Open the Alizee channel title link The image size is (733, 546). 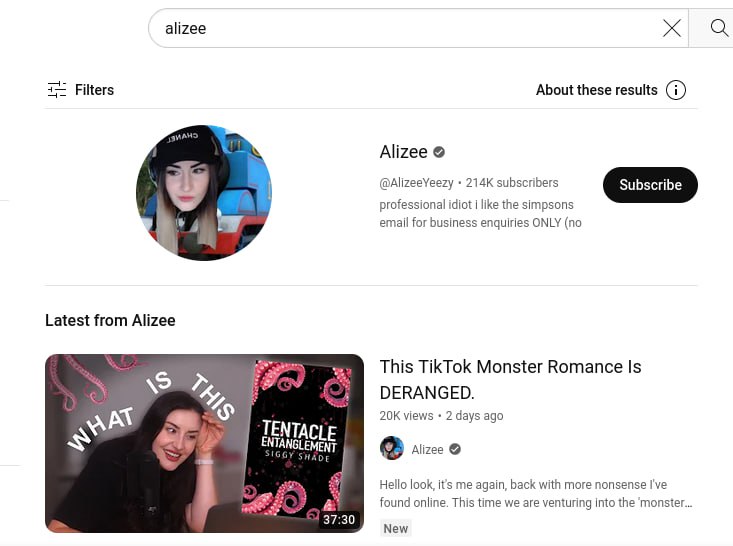point(403,152)
